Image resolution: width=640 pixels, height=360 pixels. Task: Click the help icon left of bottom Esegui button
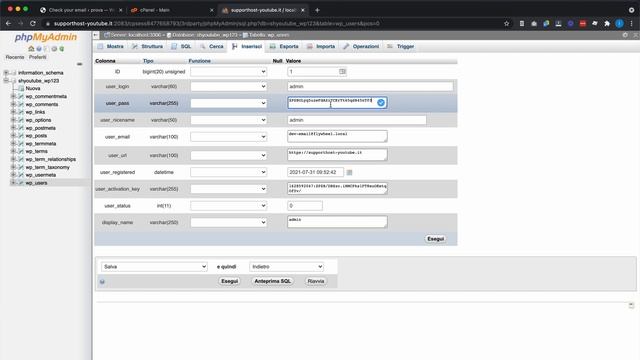(x=102, y=282)
